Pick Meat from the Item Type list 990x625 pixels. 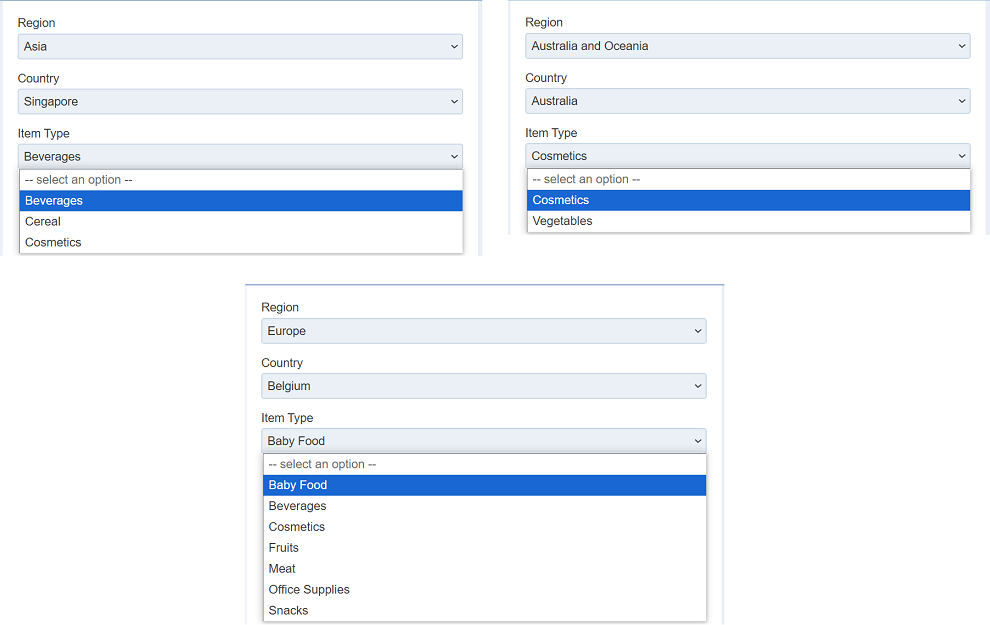tap(282, 569)
